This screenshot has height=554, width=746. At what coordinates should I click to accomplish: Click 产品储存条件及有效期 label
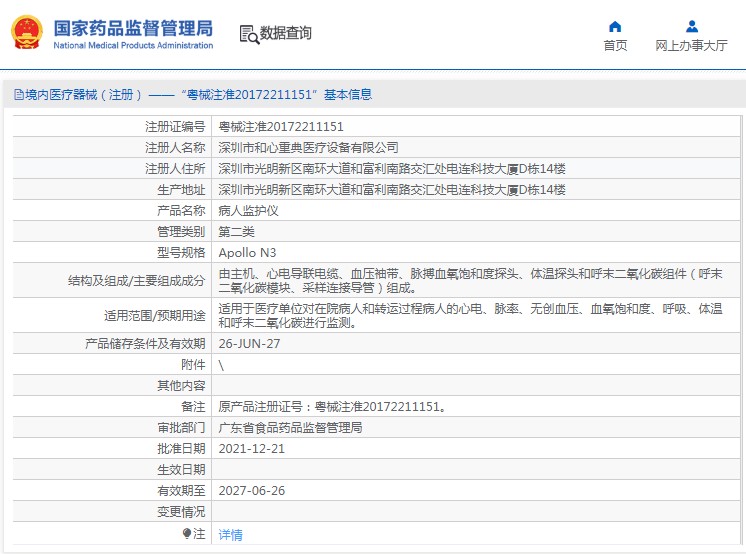tap(145, 344)
